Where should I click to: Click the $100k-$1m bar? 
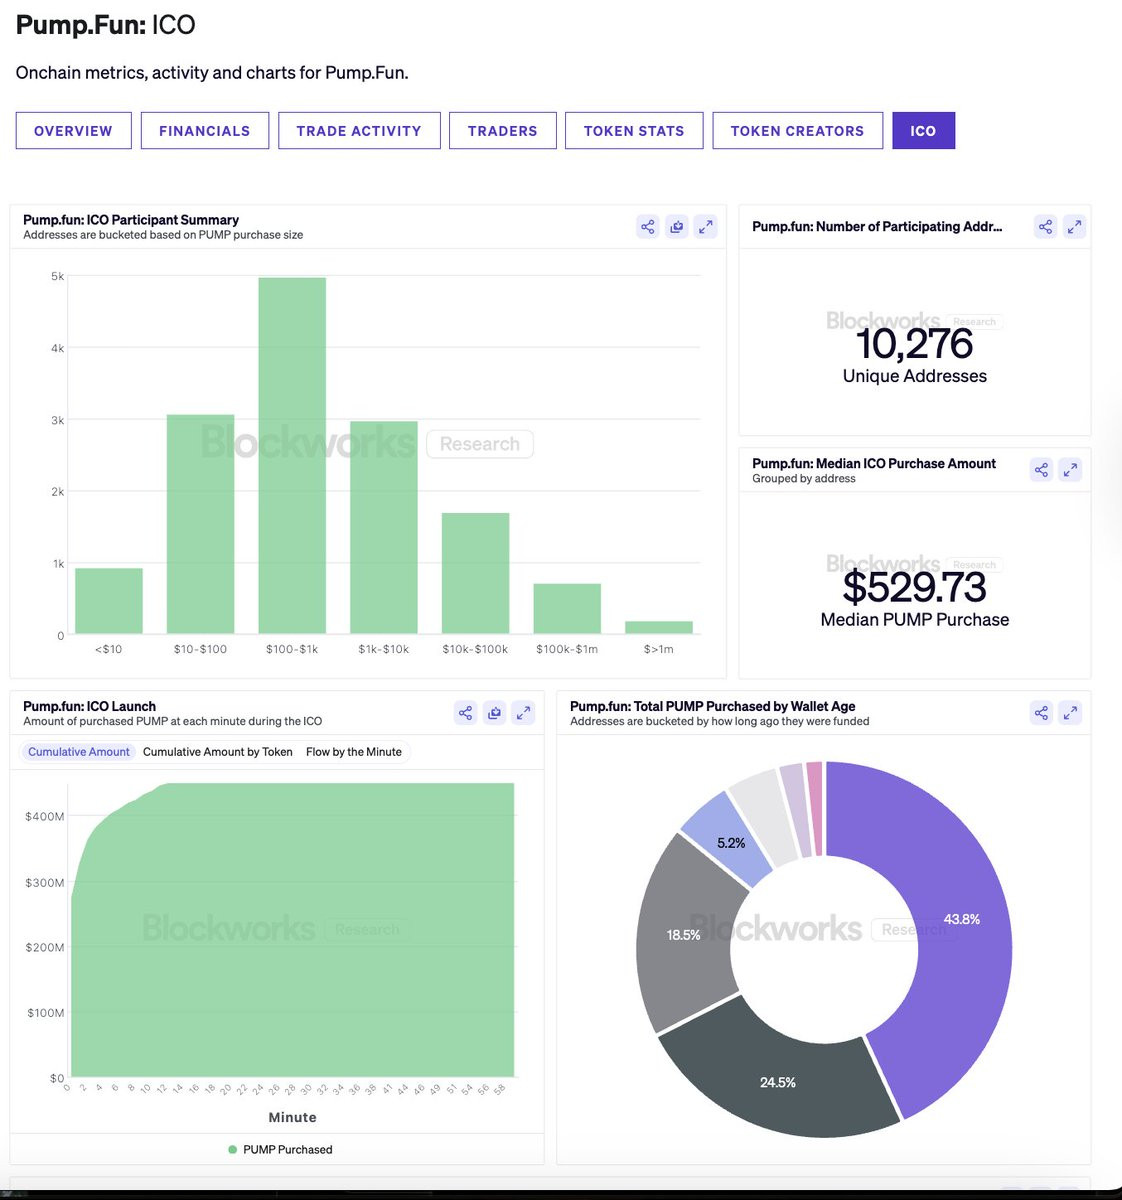pos(567,609)
